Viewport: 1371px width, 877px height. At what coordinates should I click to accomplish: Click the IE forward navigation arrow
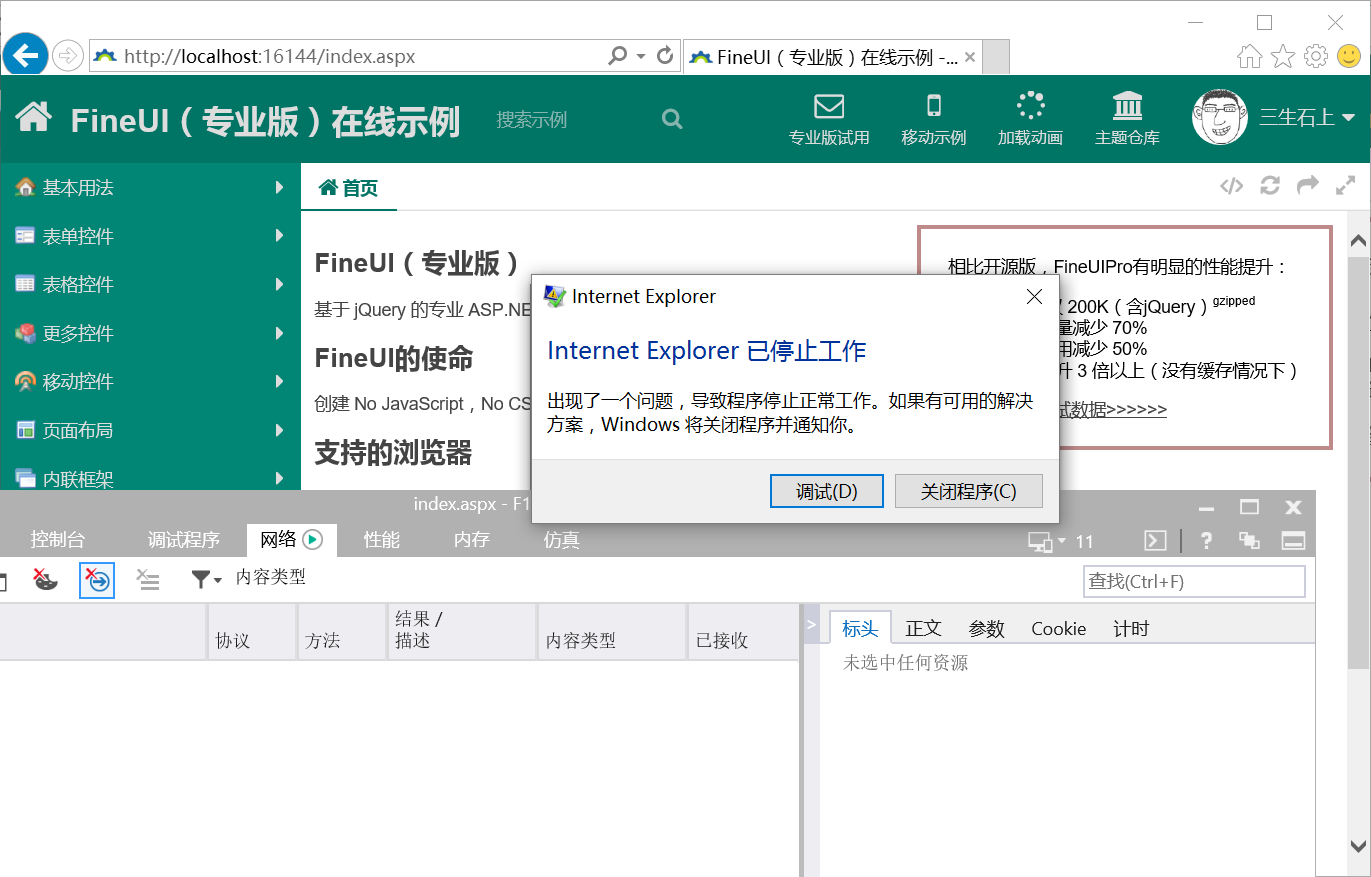pos(67,56)
